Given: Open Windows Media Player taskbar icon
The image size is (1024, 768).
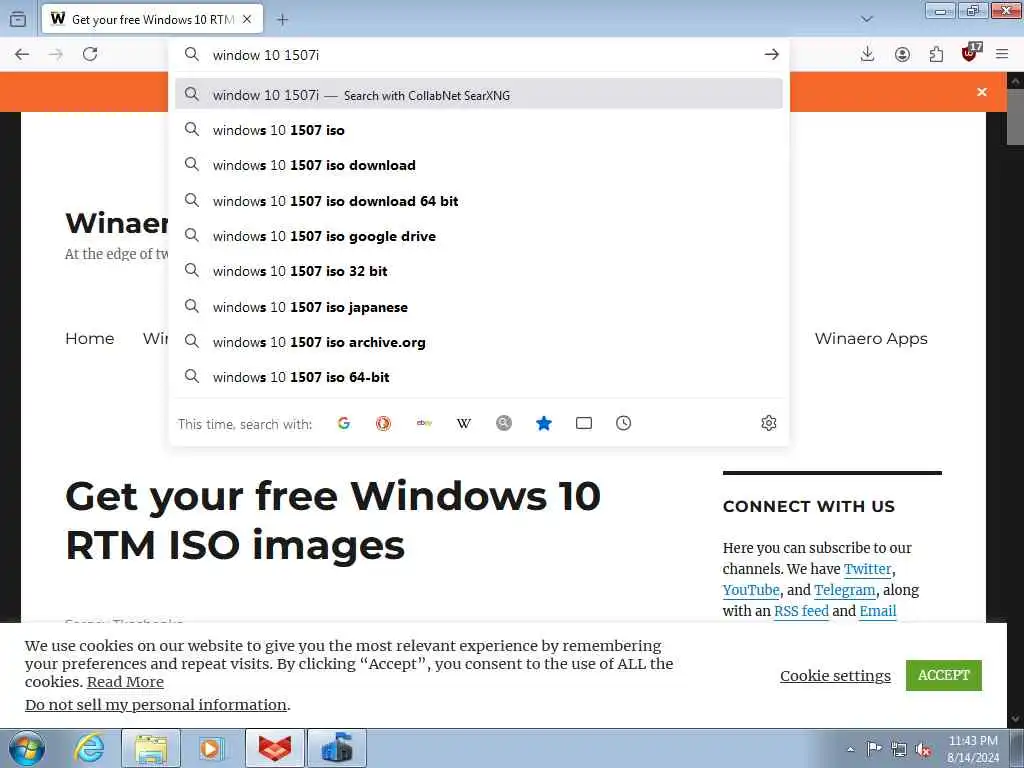Looking at the screenshot, I should click(x=211, y=748).
